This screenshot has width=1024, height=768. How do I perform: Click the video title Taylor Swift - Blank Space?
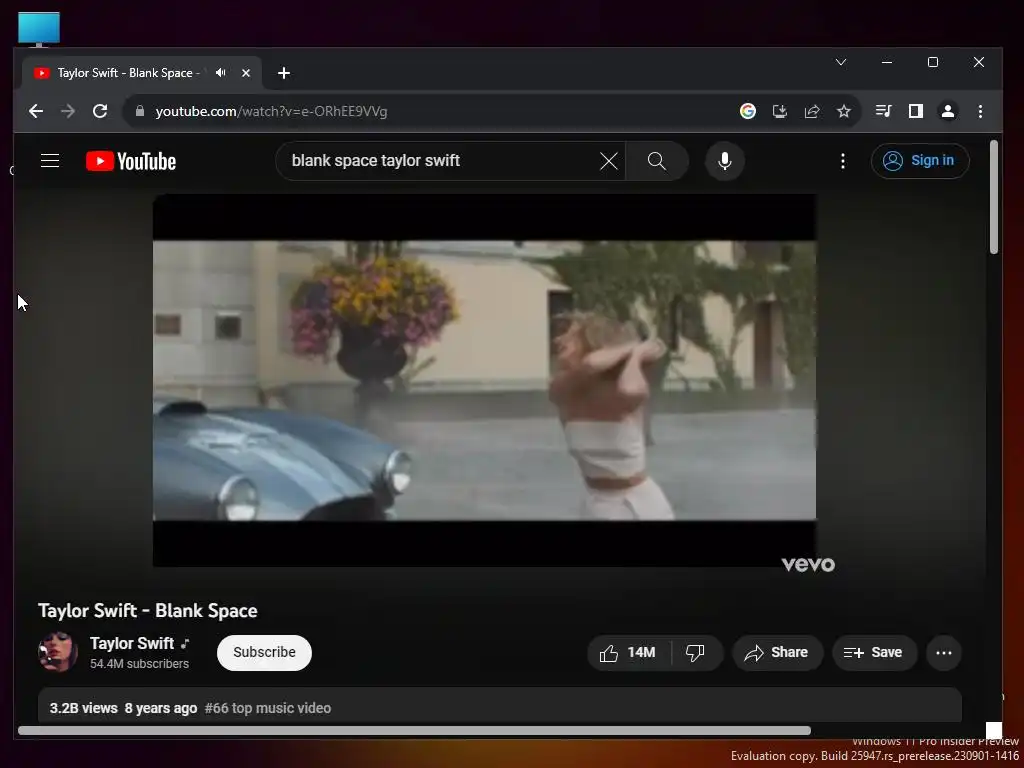148,611
